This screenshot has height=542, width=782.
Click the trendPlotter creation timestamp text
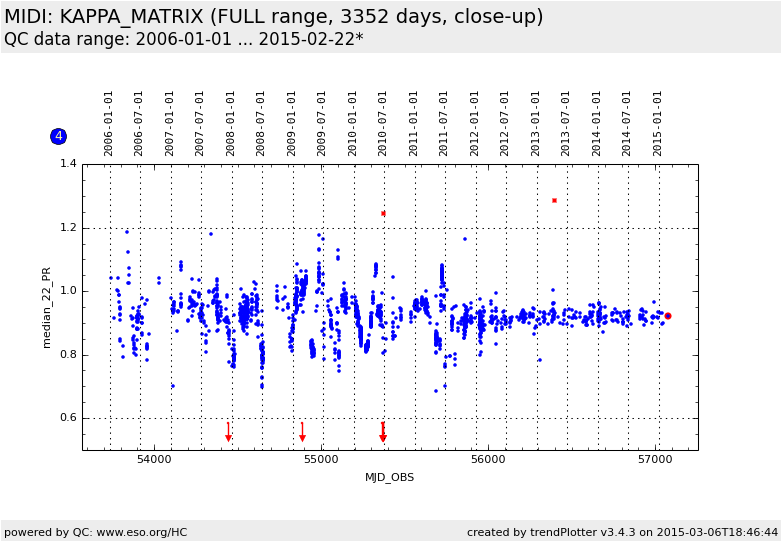(622, 532)
